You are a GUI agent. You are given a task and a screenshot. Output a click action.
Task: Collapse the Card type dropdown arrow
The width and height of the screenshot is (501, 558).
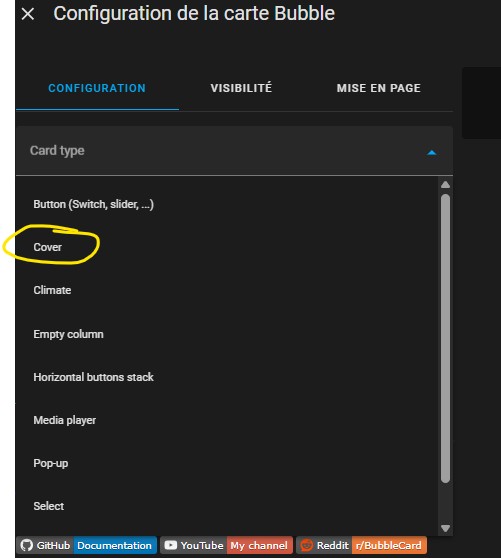click(432, 153)
